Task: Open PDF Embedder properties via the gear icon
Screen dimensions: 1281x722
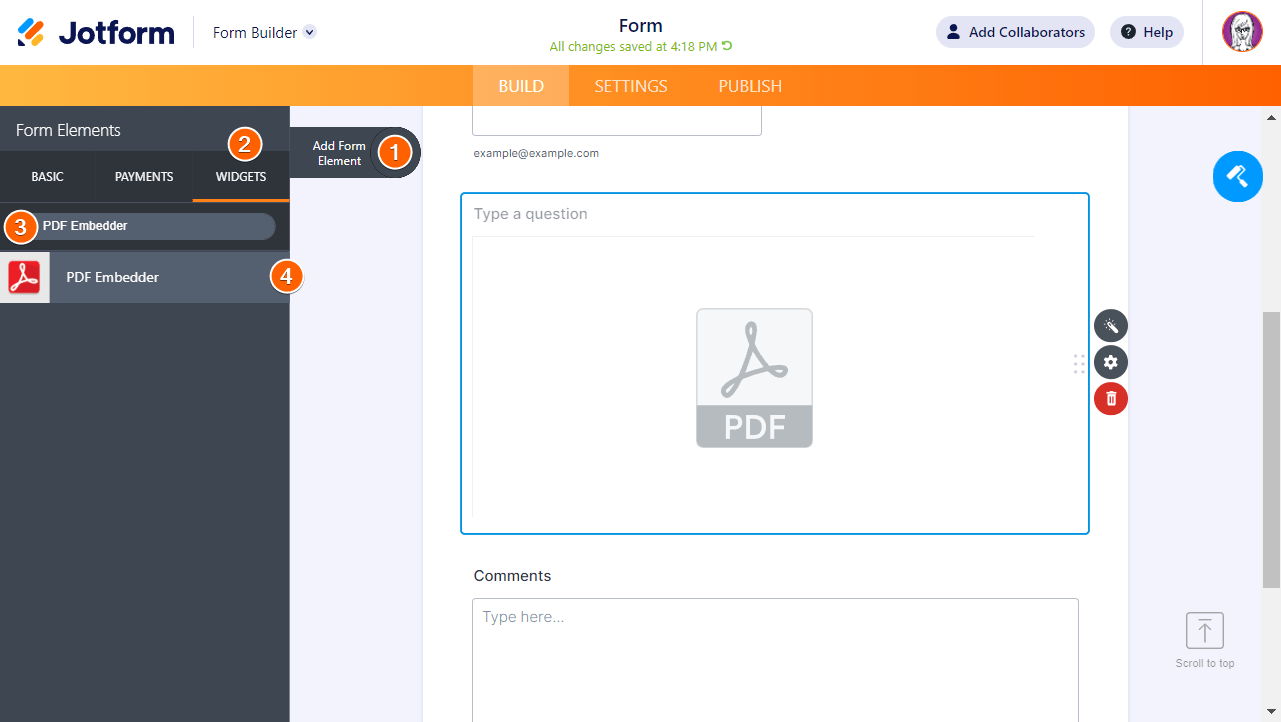Action: pyautogui.click(x=1110, y=362)
